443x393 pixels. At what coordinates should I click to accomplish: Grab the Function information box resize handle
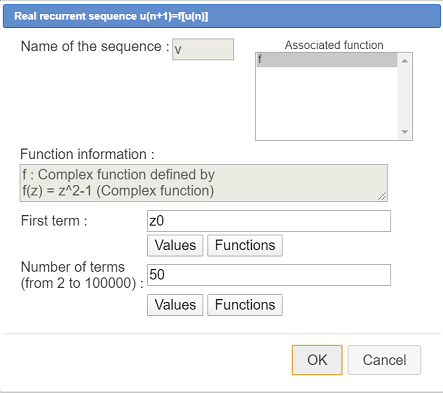click(382, 197)
